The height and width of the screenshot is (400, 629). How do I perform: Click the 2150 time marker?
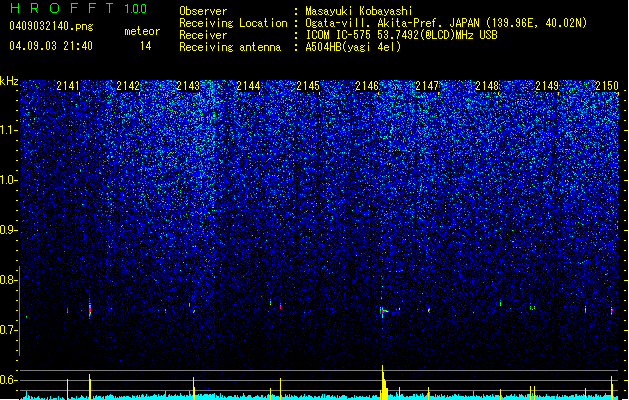click(x=607, y=86)
